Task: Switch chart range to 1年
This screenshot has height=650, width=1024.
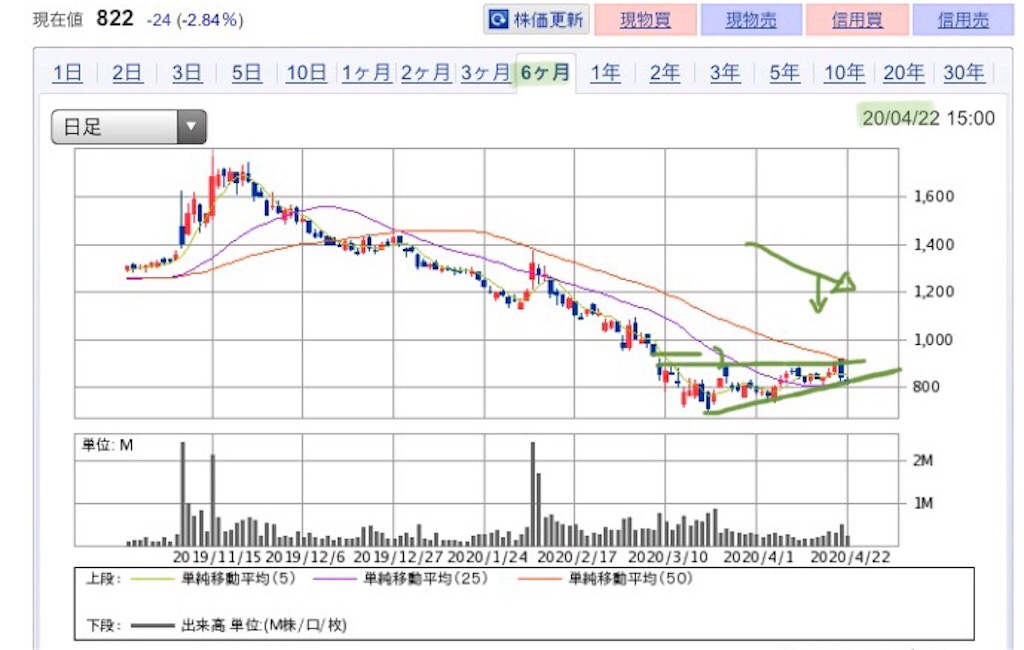Action: coord(605,73)
